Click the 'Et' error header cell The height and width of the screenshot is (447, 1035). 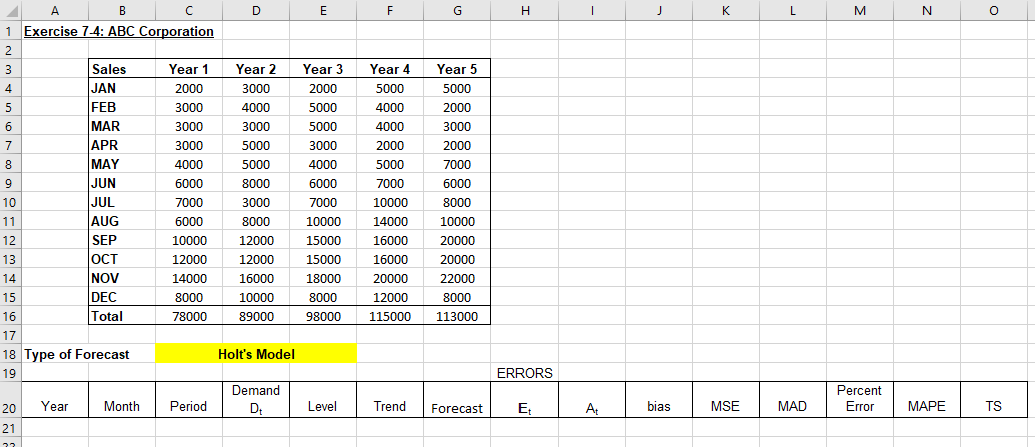pyautogui.click(x=524, y=399)
